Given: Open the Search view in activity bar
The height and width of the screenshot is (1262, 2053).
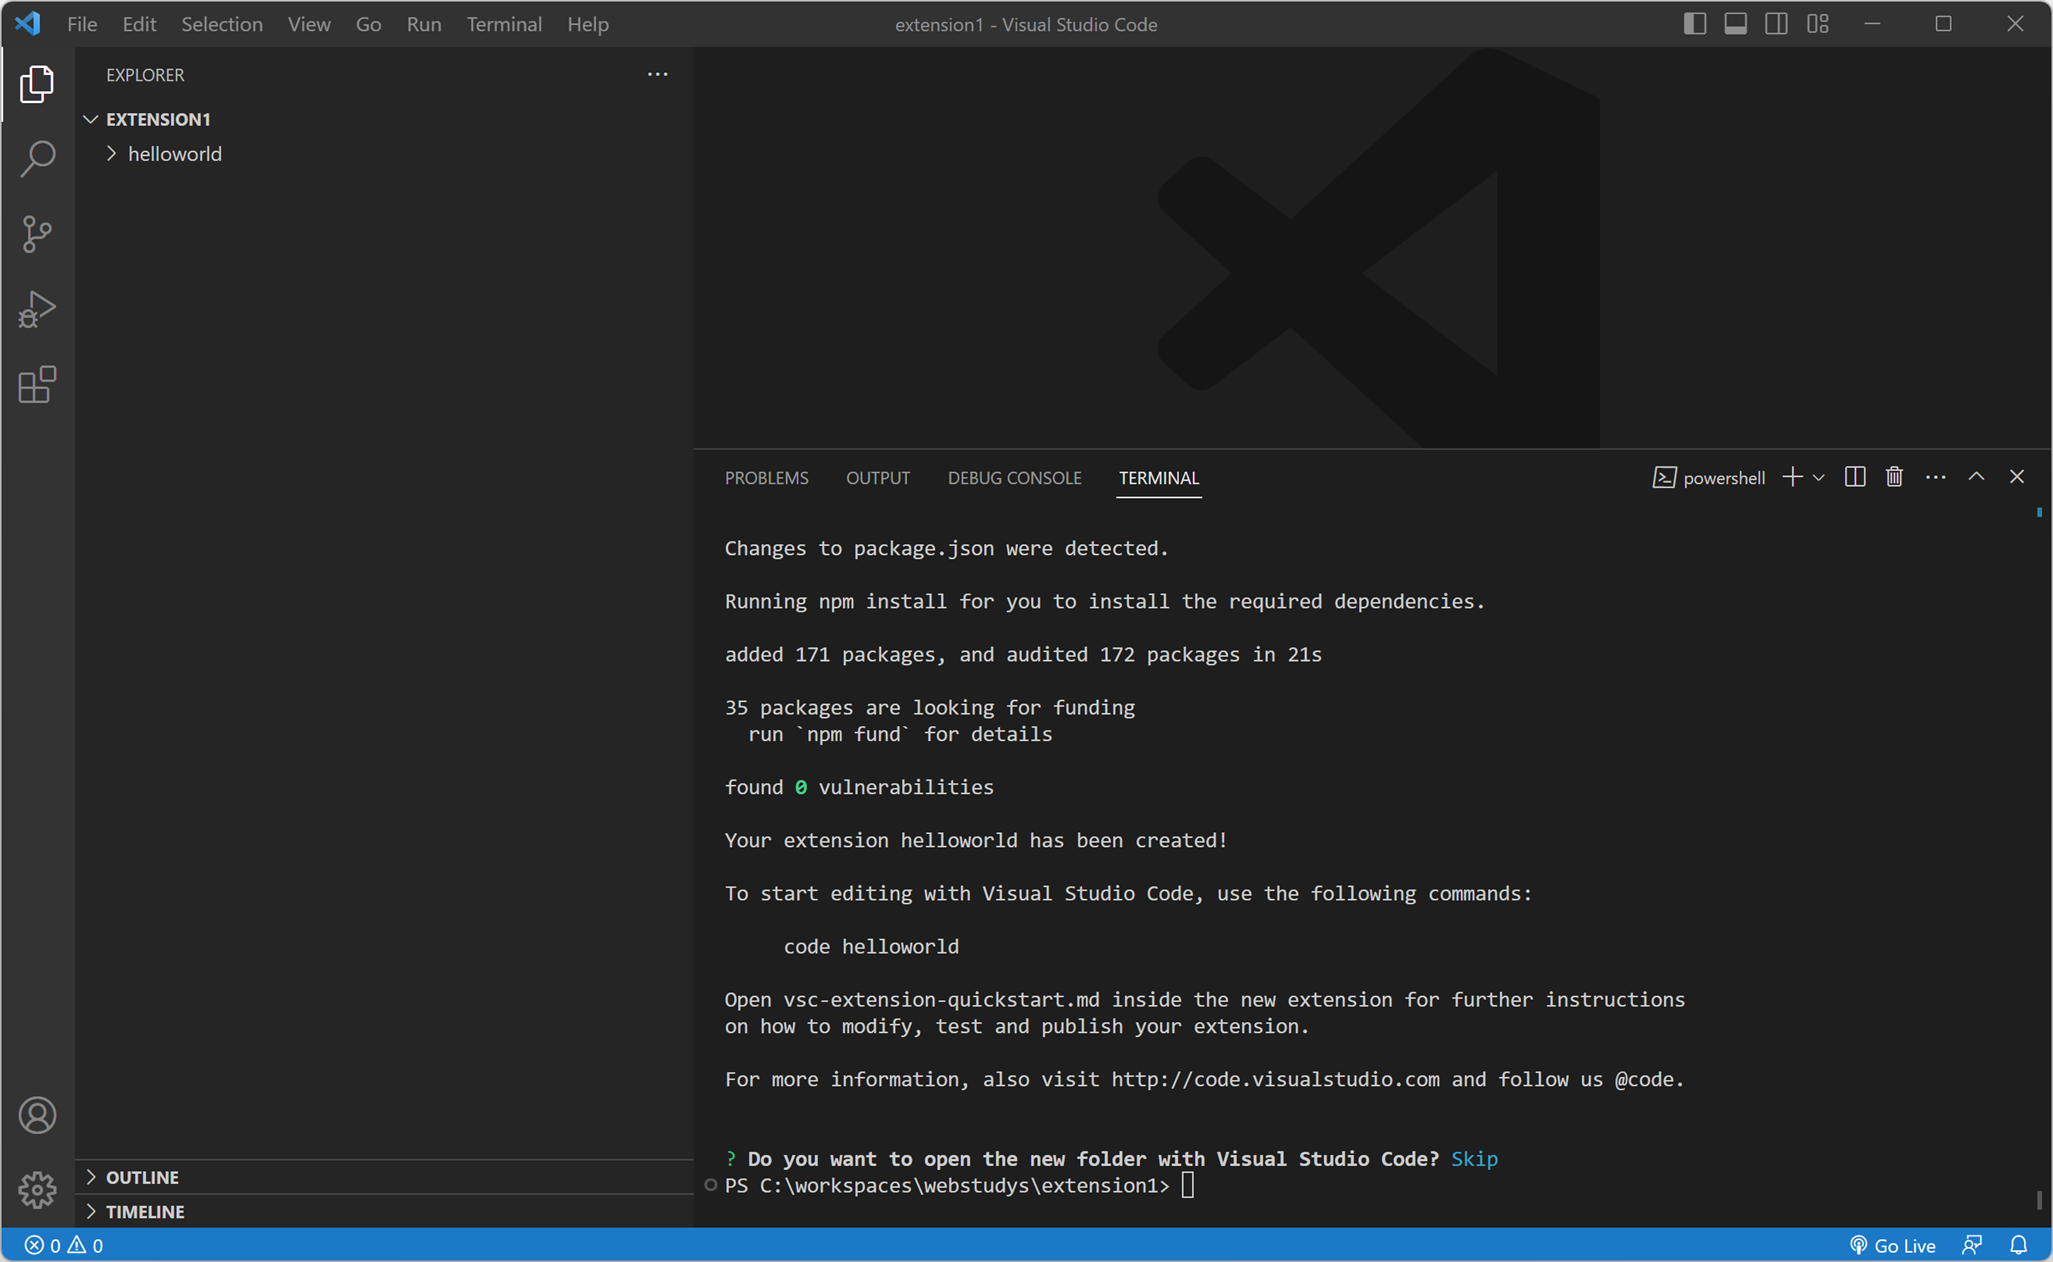Looking at the screenshot, I should (37, 158).
